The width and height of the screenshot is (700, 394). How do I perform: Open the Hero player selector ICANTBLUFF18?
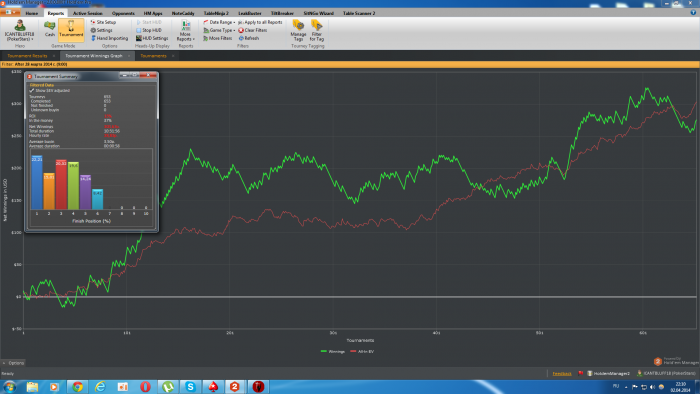point(19,31)
